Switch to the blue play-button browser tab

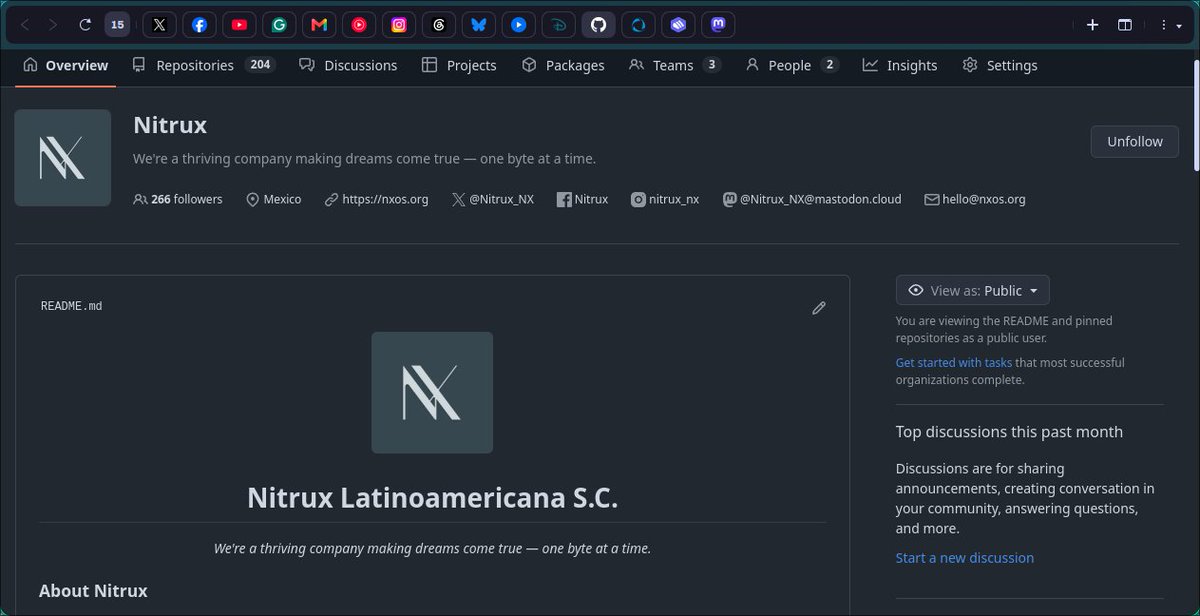(x=519, y=25)
